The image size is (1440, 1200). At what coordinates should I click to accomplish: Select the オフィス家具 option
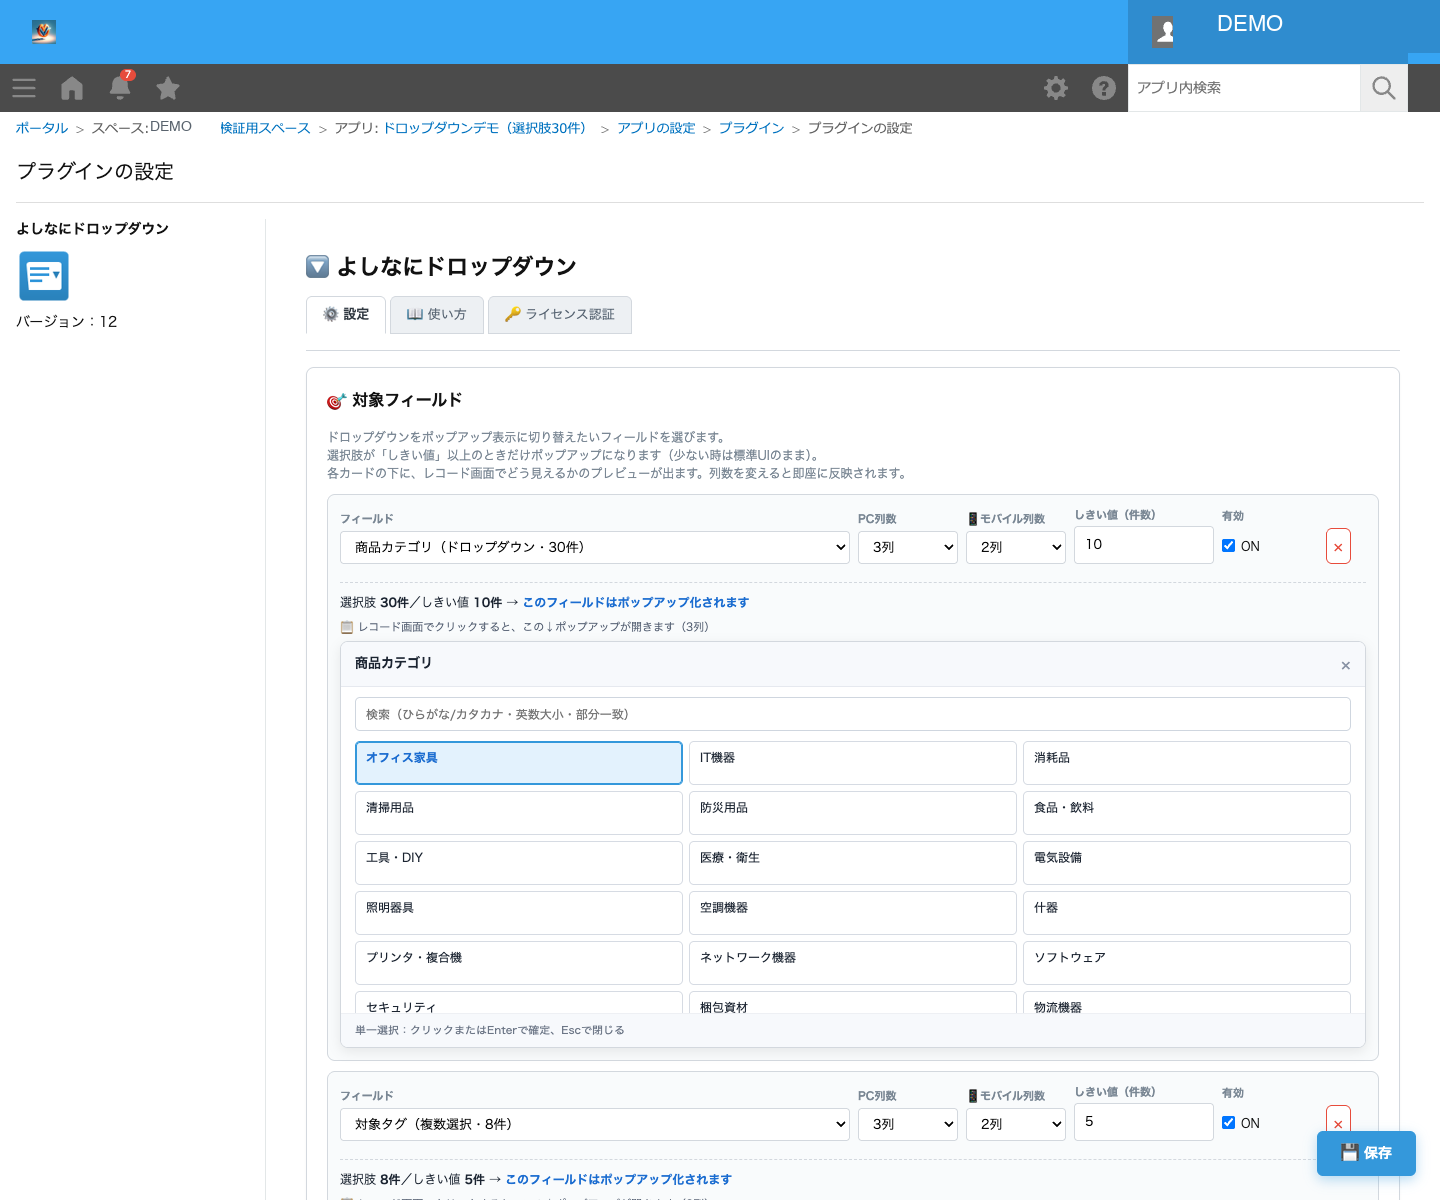click(519, 763)
